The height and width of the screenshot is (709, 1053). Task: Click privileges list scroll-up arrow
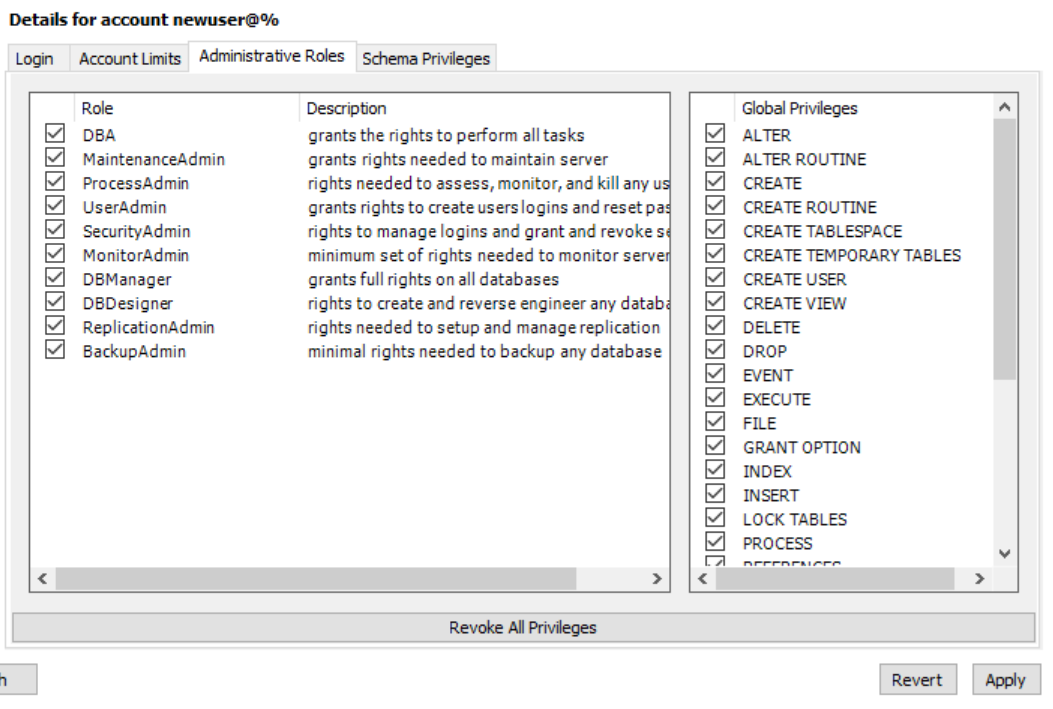point(1005,107)
